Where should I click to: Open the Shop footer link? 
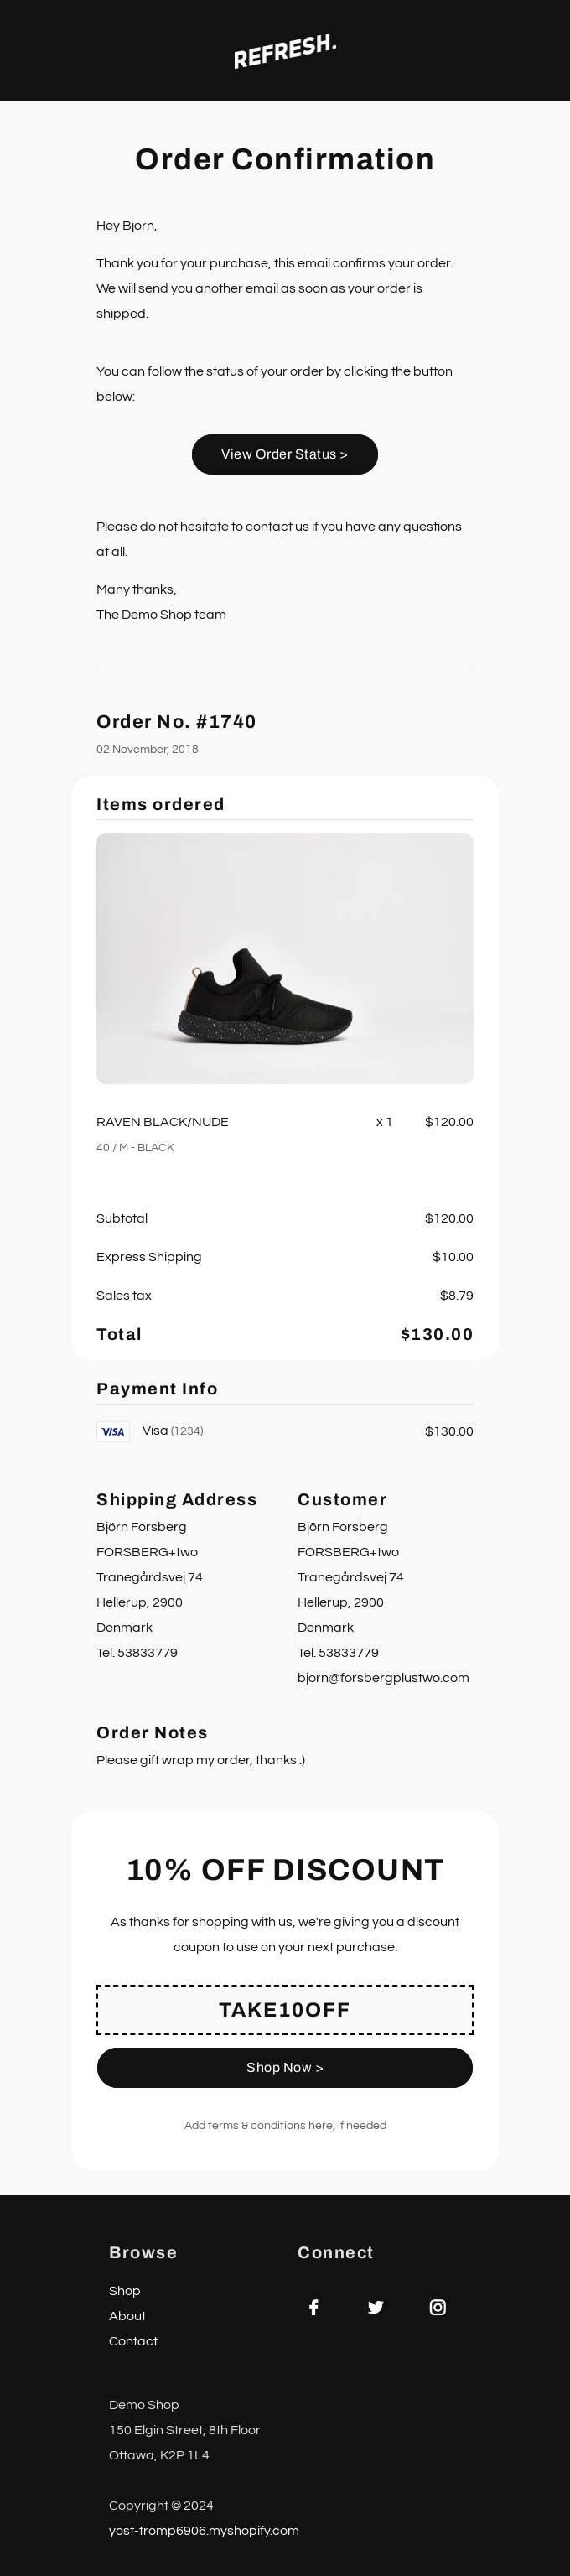pyautogui.click(x=125, y=2290)
